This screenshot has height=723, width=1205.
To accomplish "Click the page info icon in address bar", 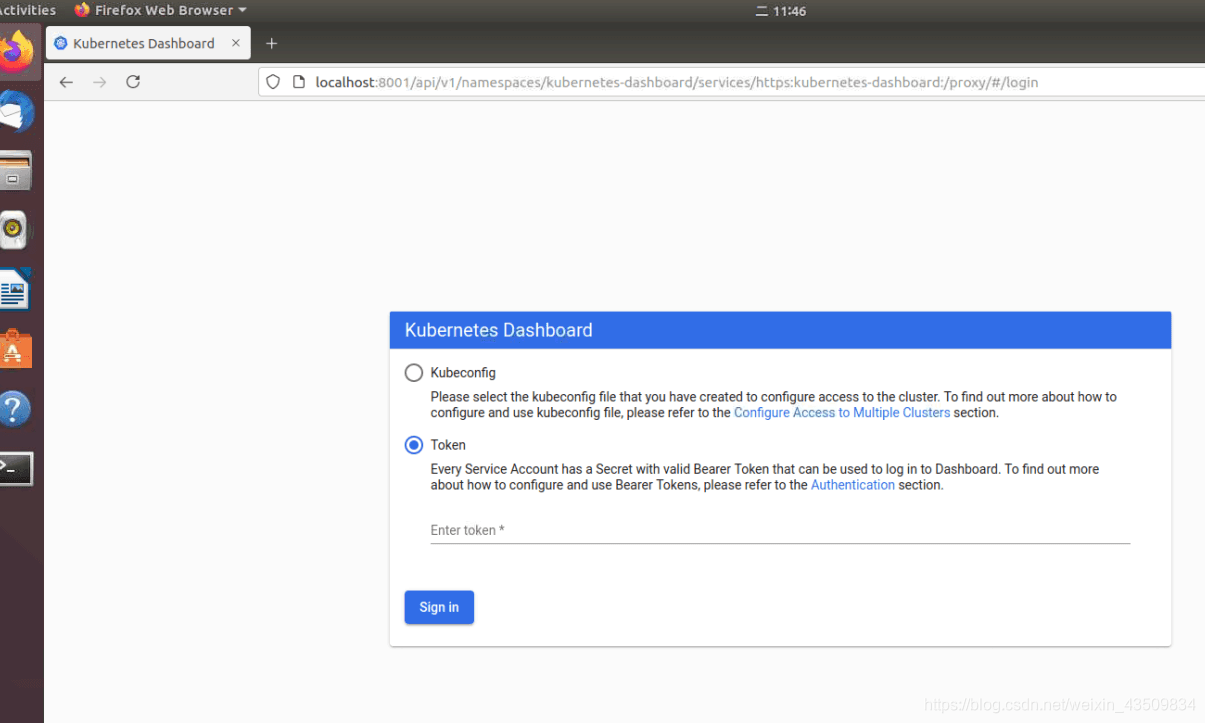I will pos(298,82).
